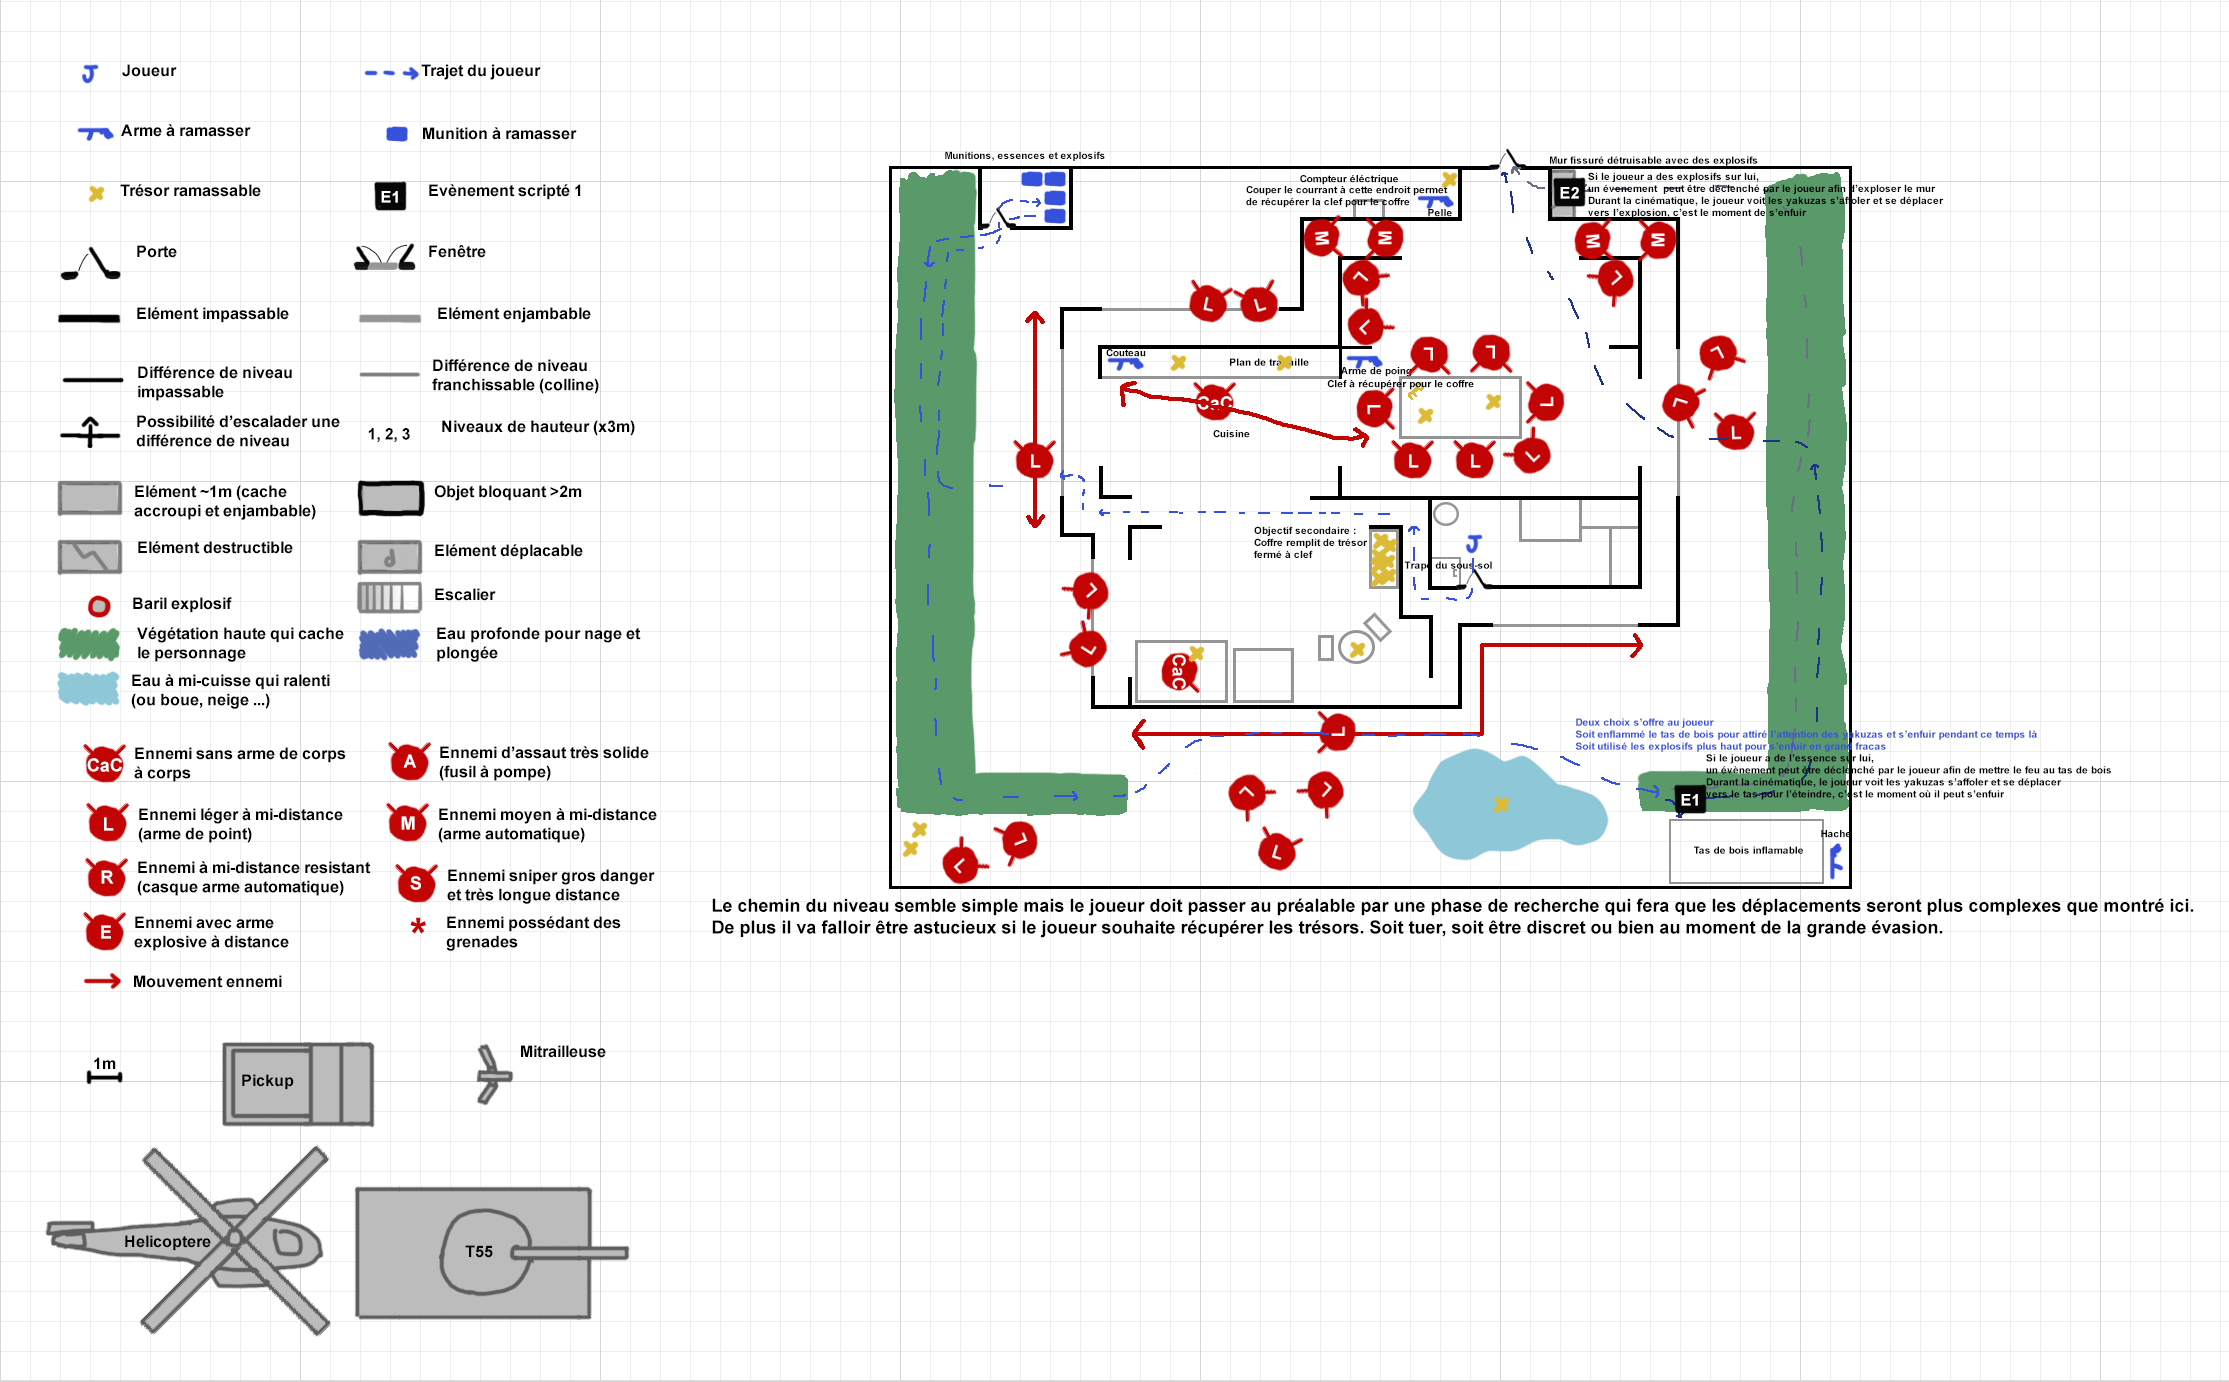The width and height of the screenshot is (2229, 1382).
Task: Click the "Trape du sous-sol" label
Action: (1448, 566)
